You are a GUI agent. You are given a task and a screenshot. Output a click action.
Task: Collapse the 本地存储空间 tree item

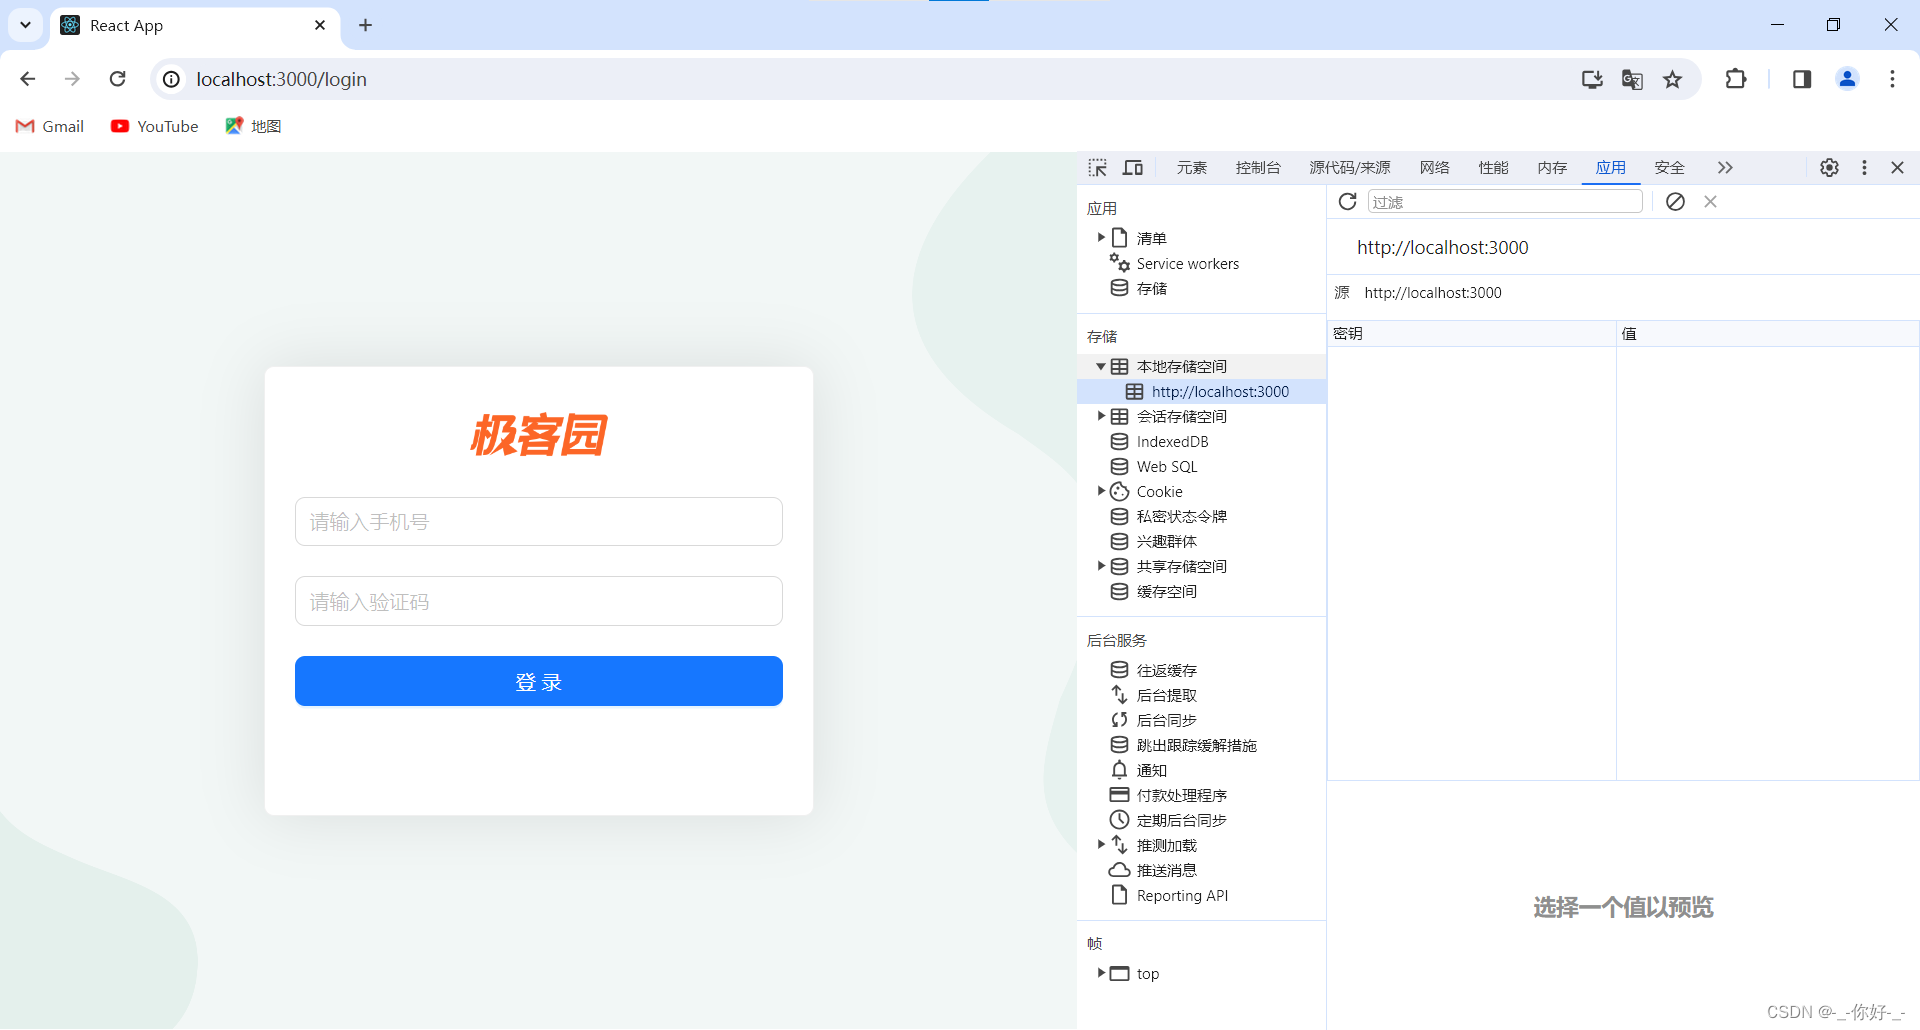1100,366
